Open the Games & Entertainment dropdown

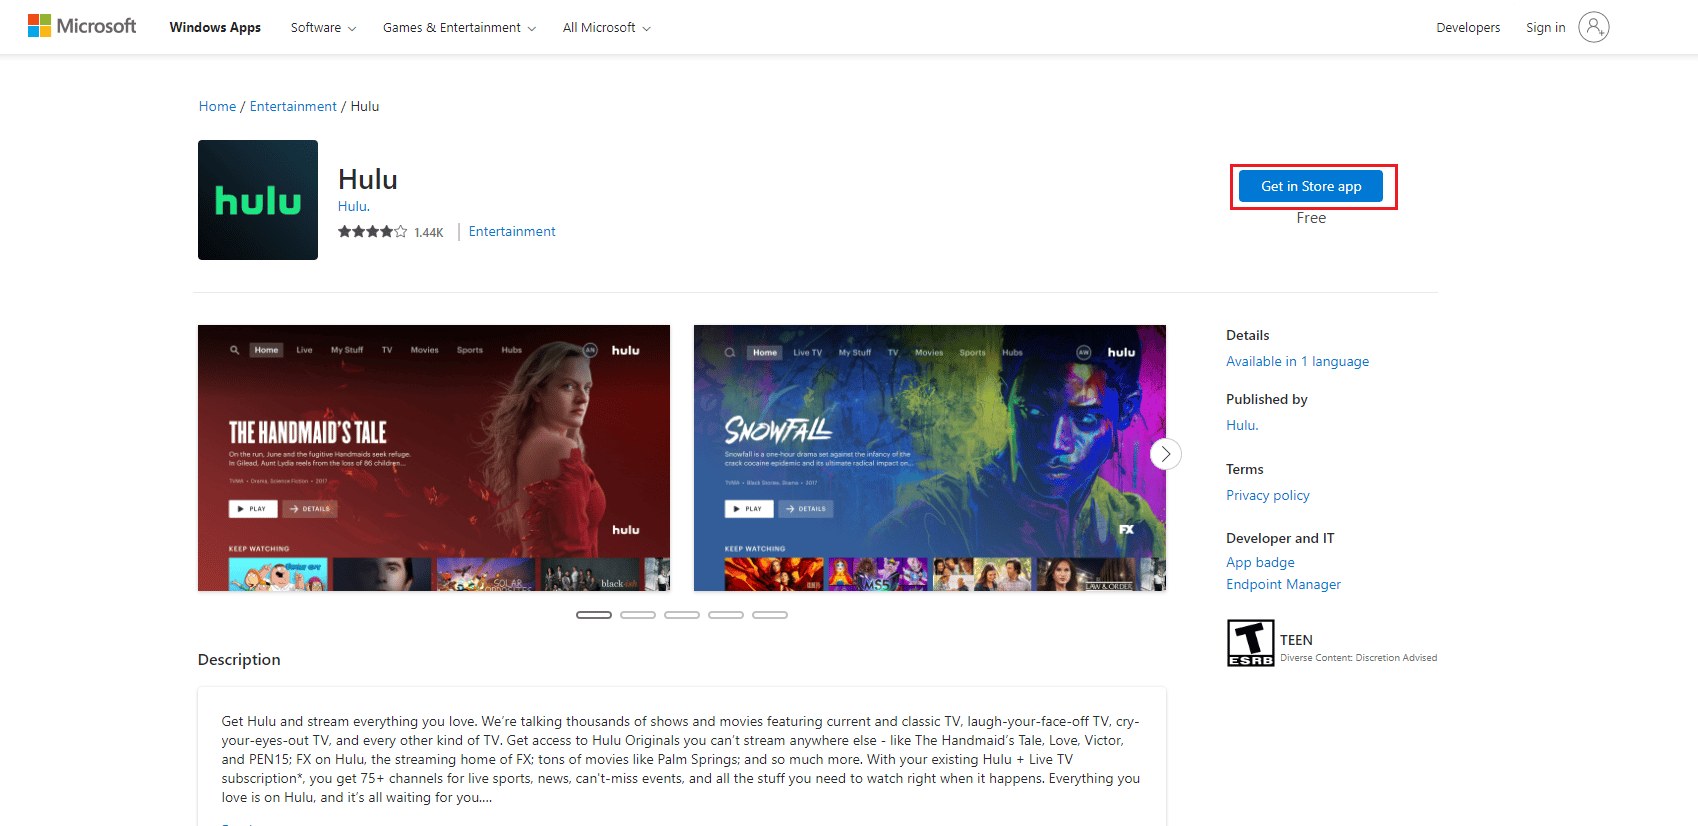tap(459, 28)
